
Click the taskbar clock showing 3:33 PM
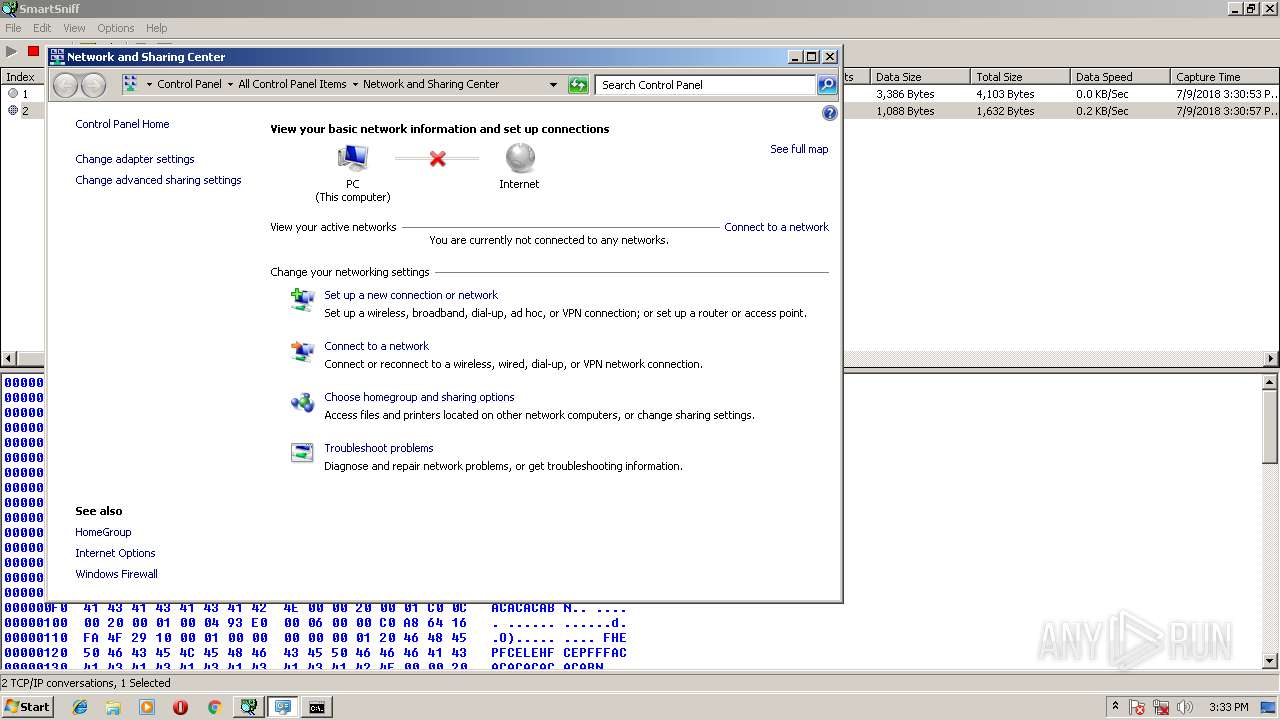click(x=1228, y=707)
